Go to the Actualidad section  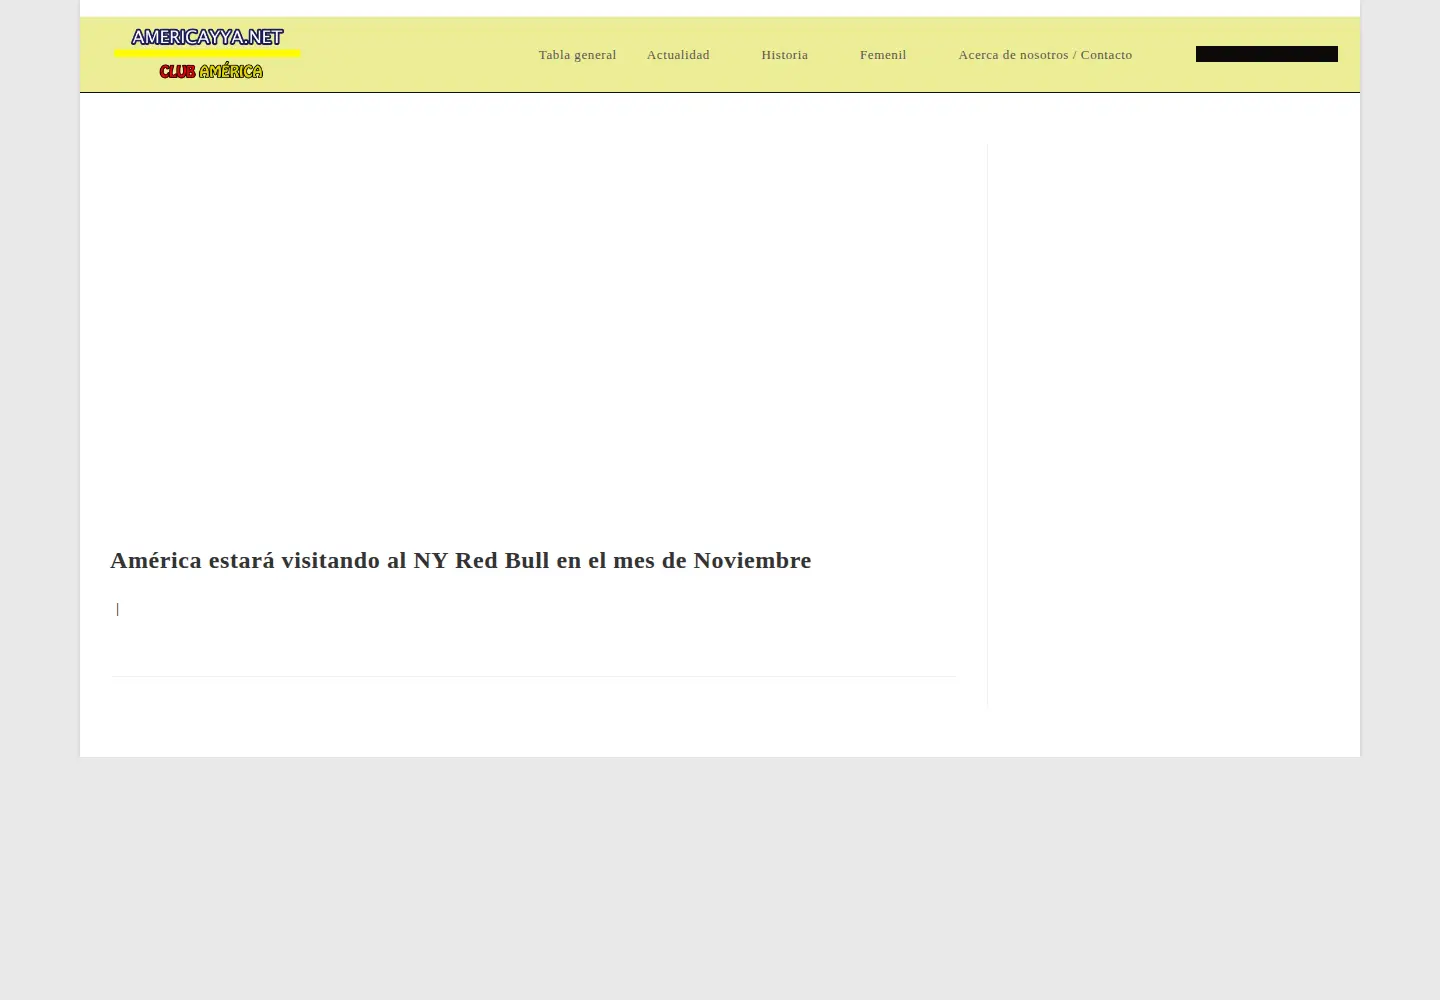pos(678,55)
